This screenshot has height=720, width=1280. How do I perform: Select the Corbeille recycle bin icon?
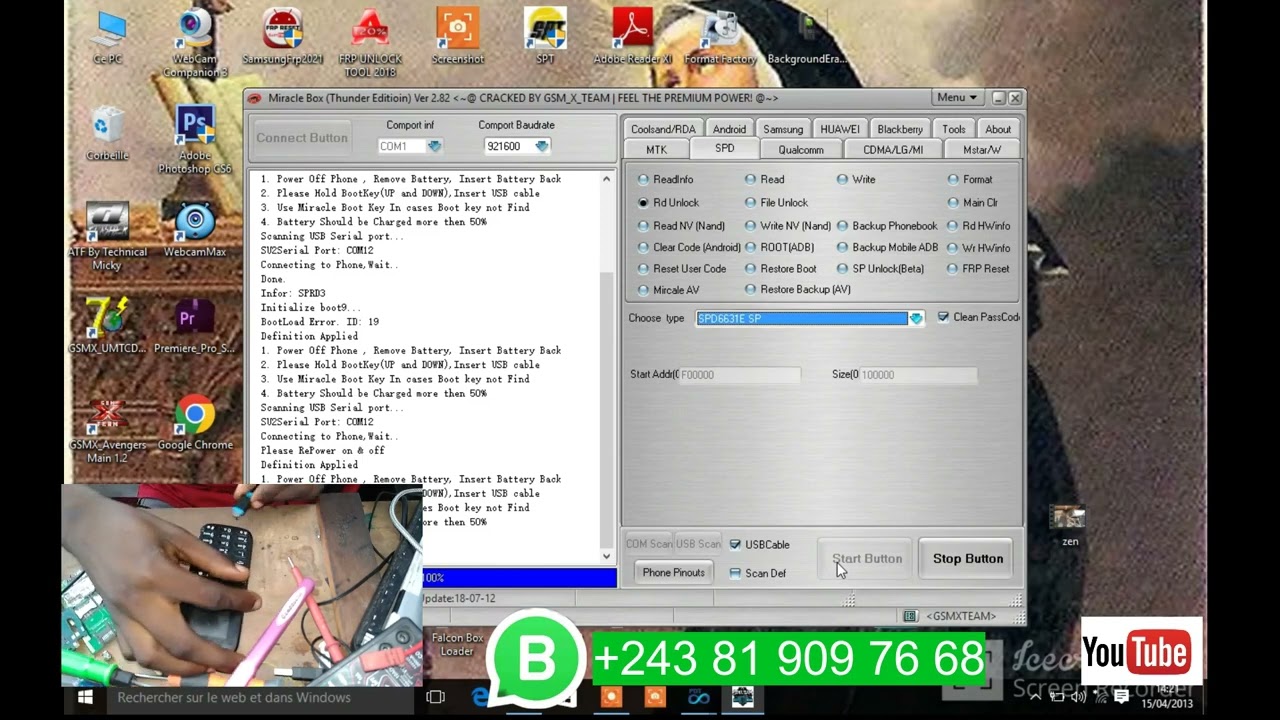107,134
